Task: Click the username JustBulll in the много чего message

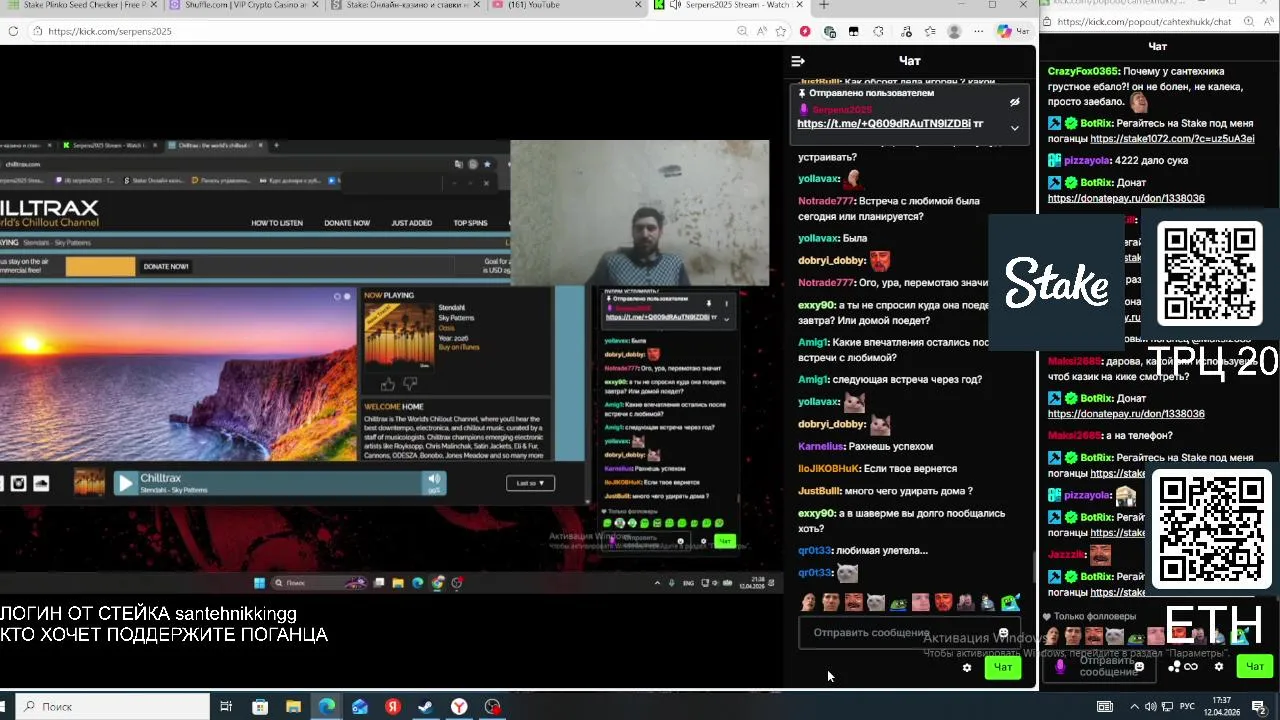Action: pyautogui.click(x=820, y=491)
